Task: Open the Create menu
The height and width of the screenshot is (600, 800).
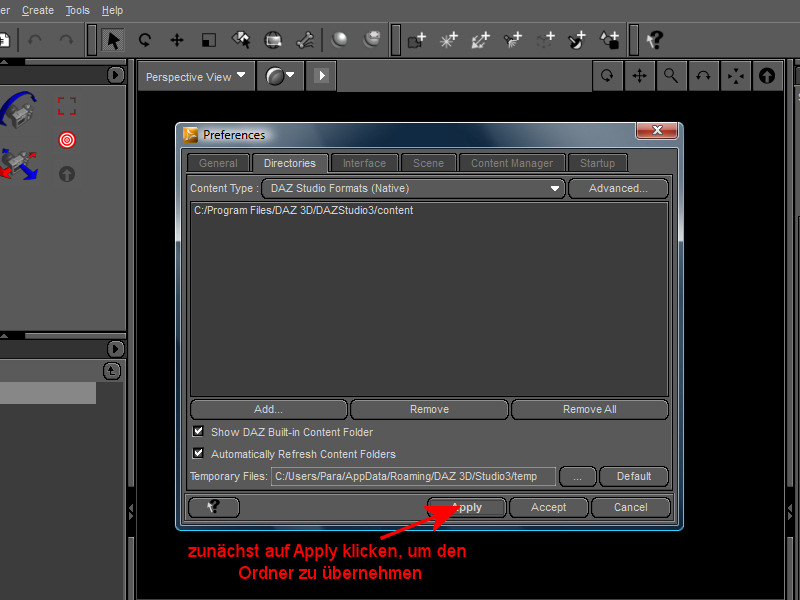Action: (38, 10)
